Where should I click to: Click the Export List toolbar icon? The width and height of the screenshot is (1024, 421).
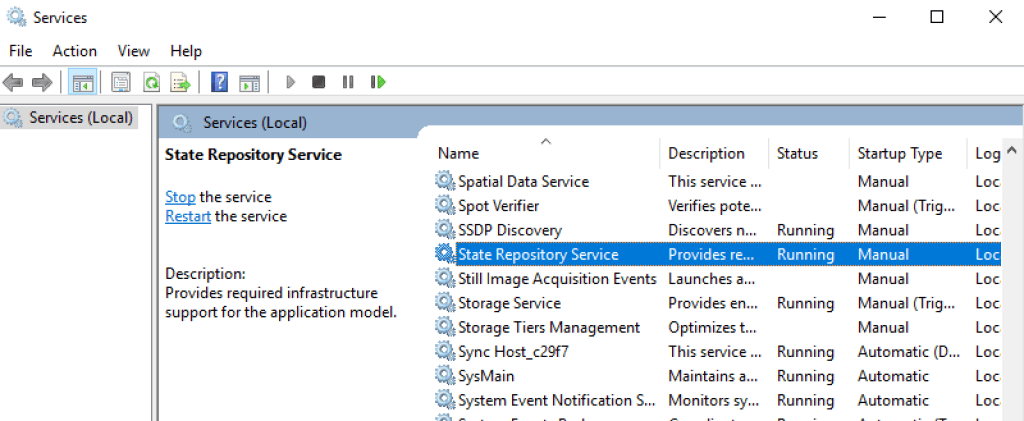(x=180, y=82)
